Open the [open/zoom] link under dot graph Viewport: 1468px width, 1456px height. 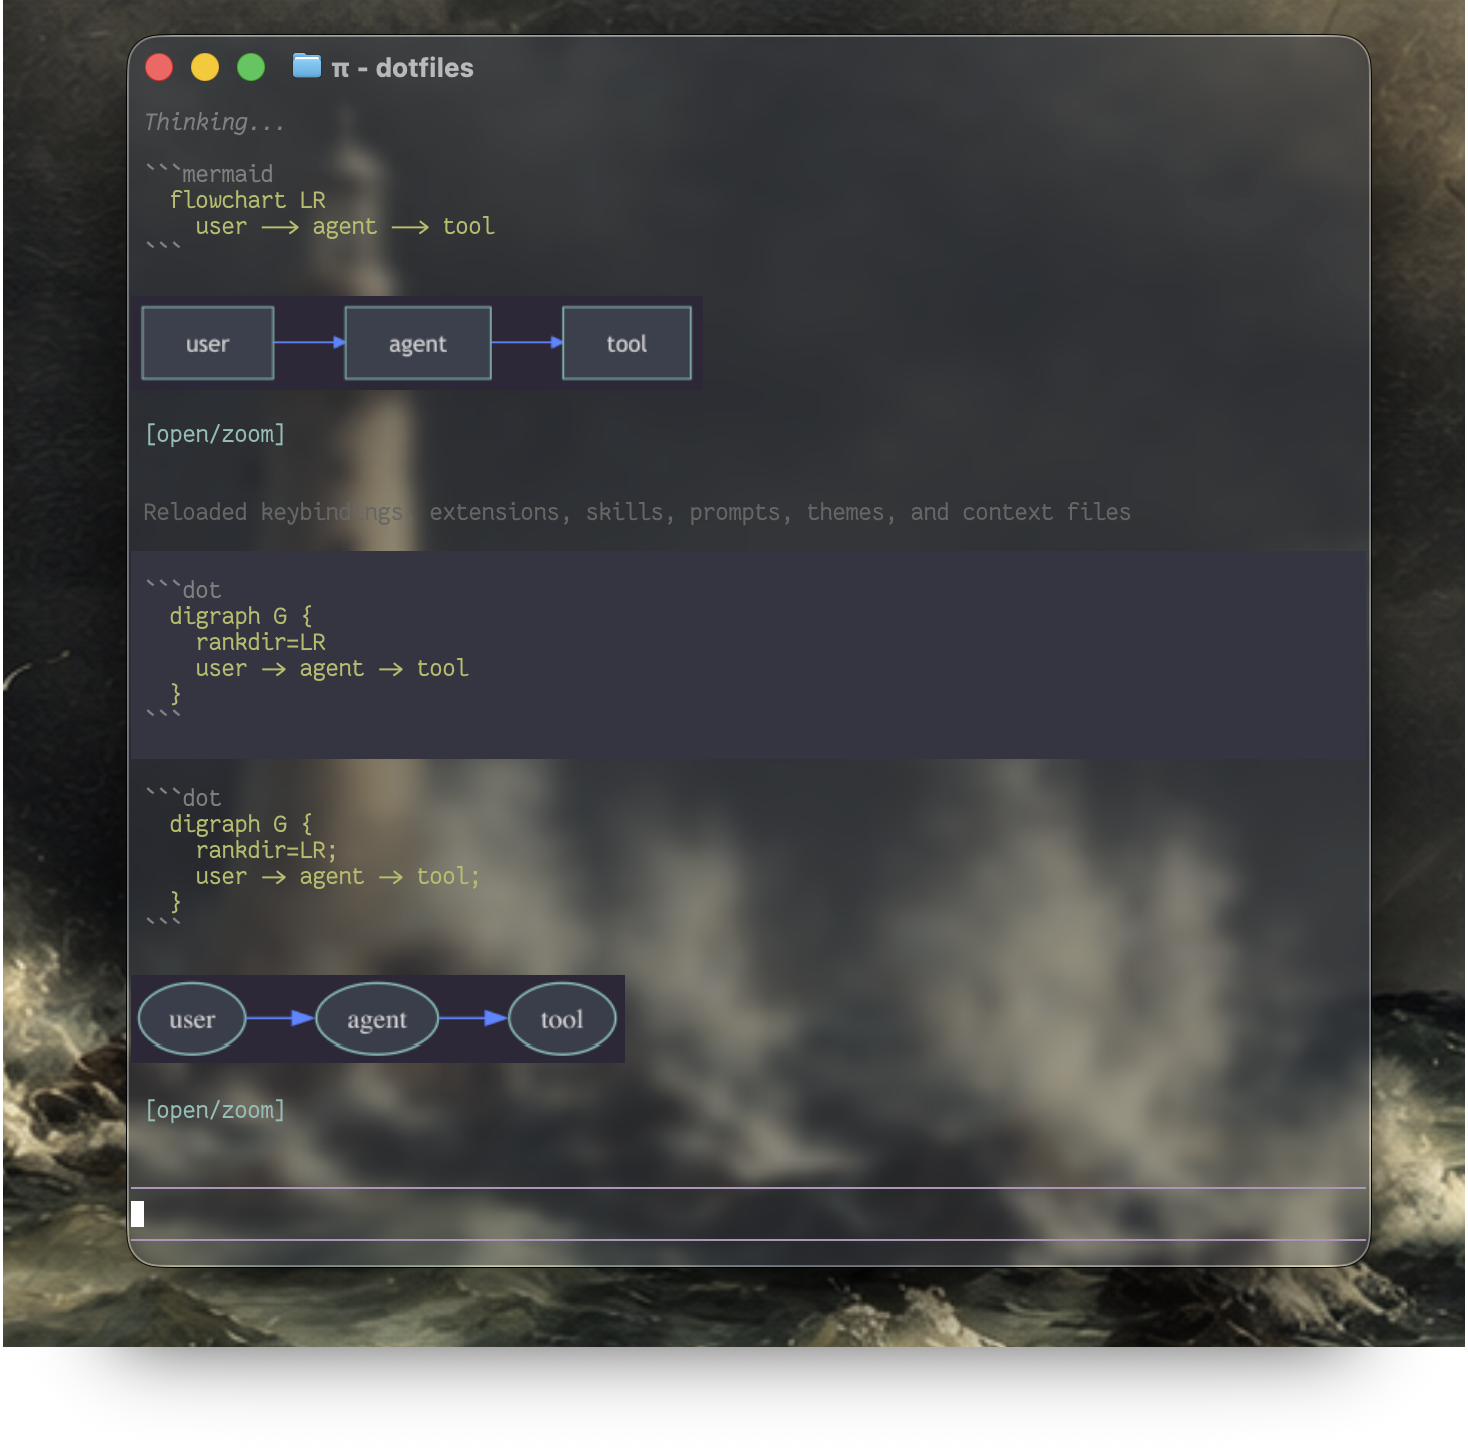215,1110
